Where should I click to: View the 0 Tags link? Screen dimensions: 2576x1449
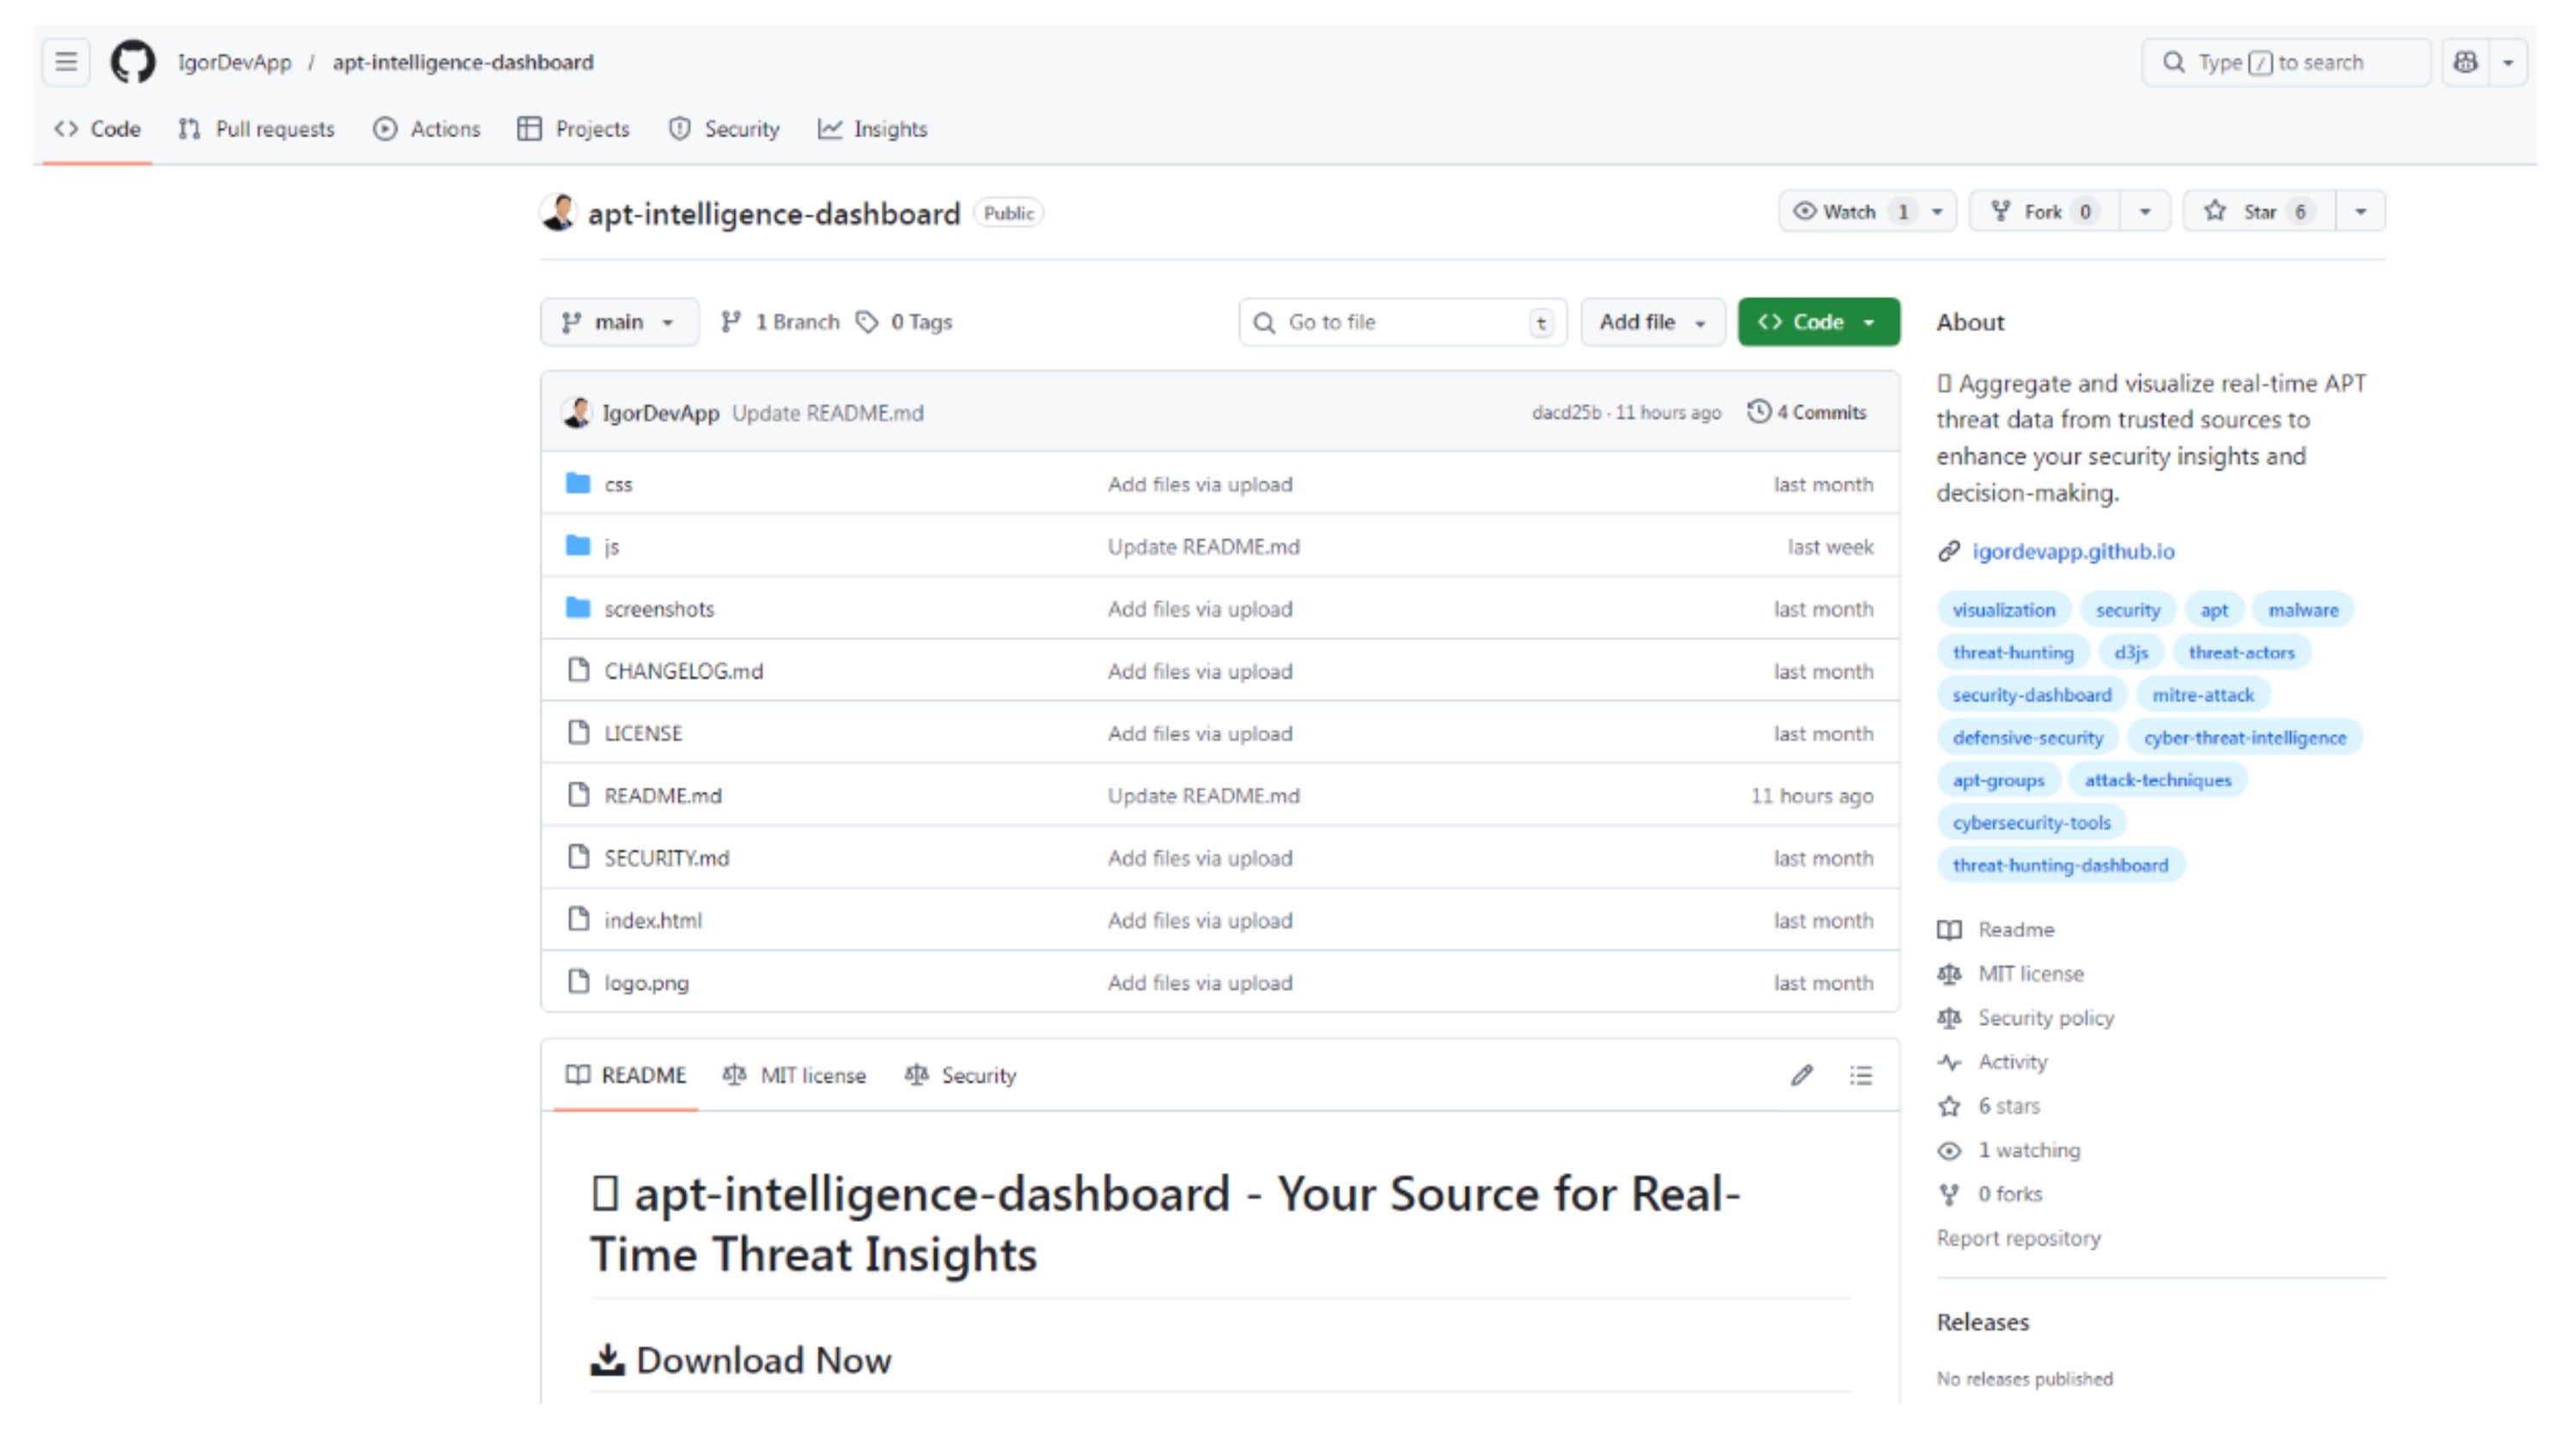pos(905,322)
